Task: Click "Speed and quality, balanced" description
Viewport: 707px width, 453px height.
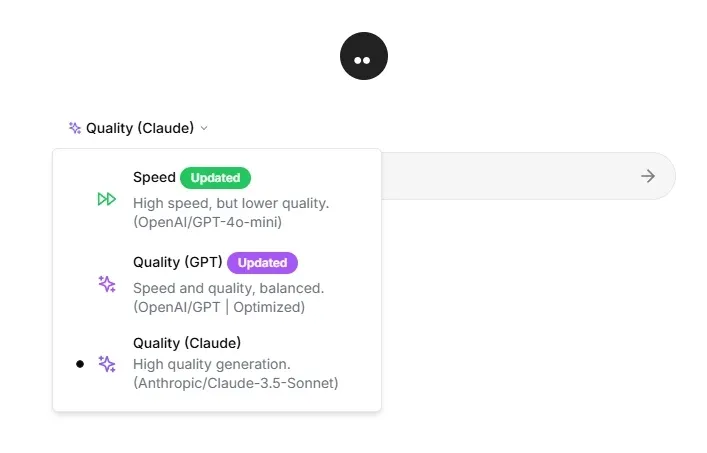Action: 228,288
